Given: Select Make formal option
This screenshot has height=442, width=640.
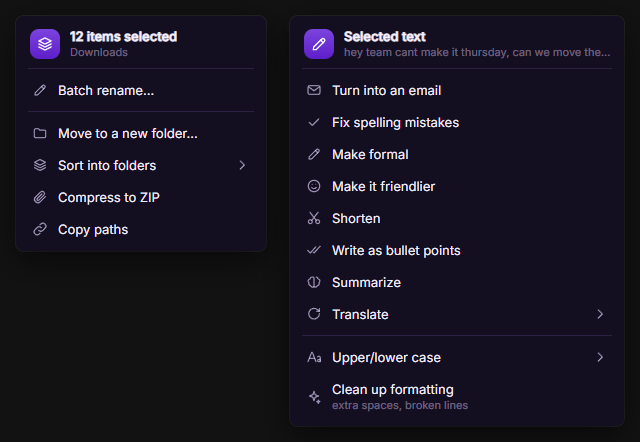Looking at the screenshot, I should [x=457, y=154].
